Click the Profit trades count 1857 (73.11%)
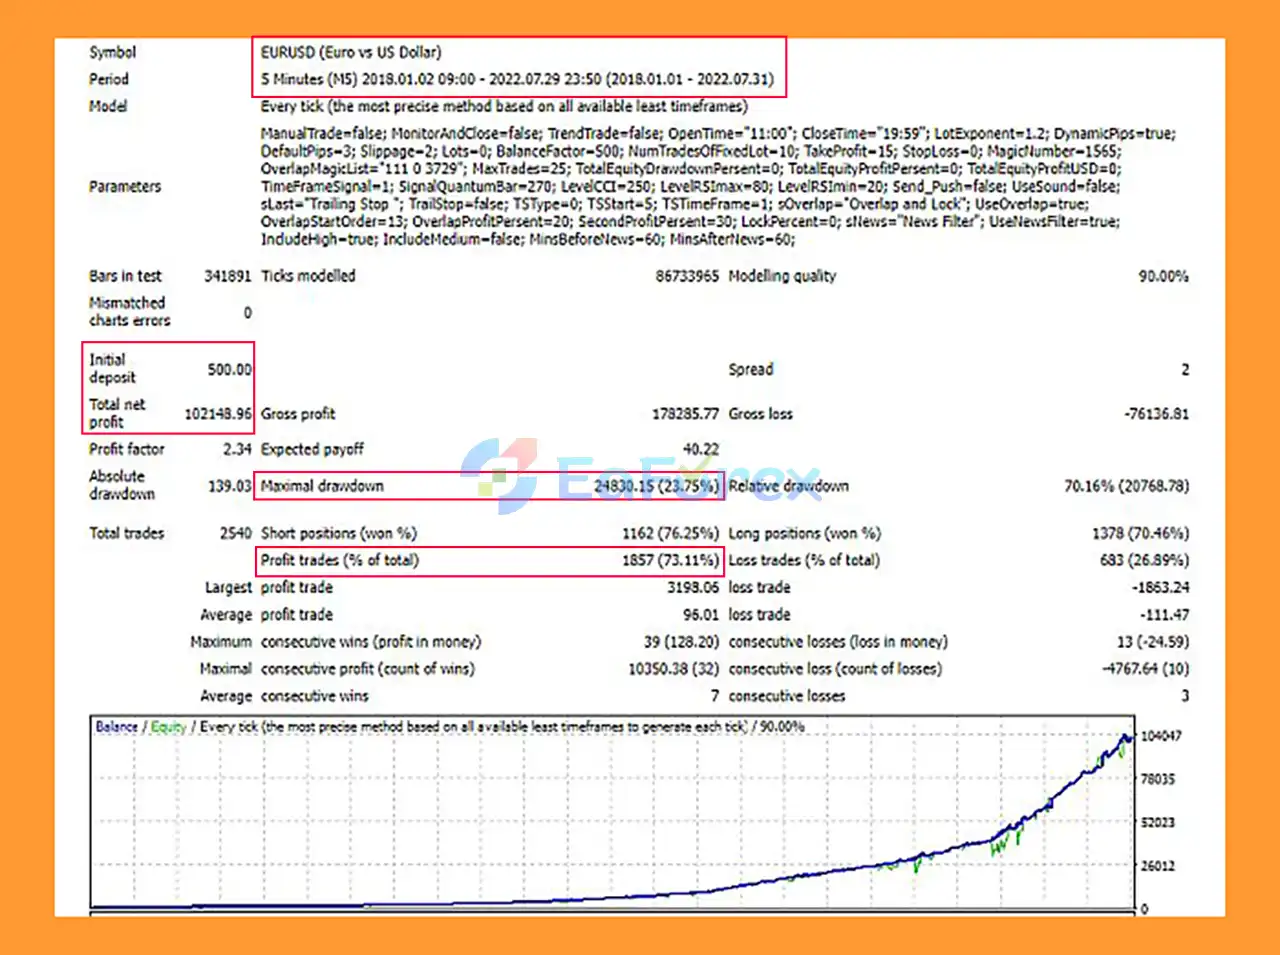The width and height of the screenshot is (1280, 955). pos(669,560)
